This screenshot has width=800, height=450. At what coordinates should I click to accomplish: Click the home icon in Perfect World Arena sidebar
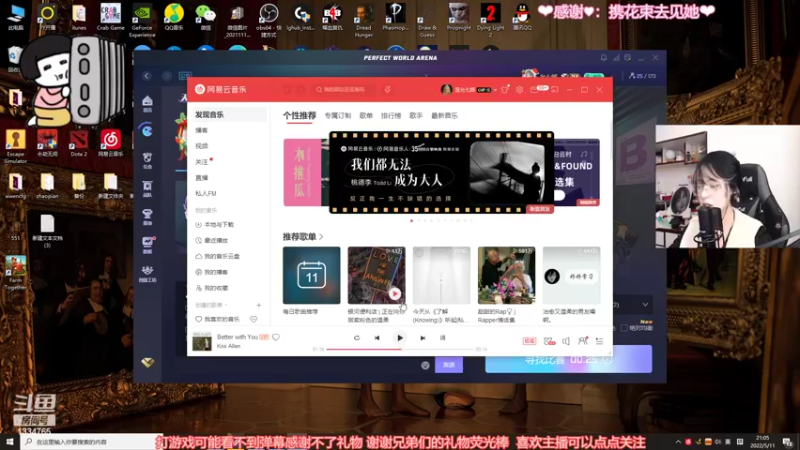[x=147, y=104]
